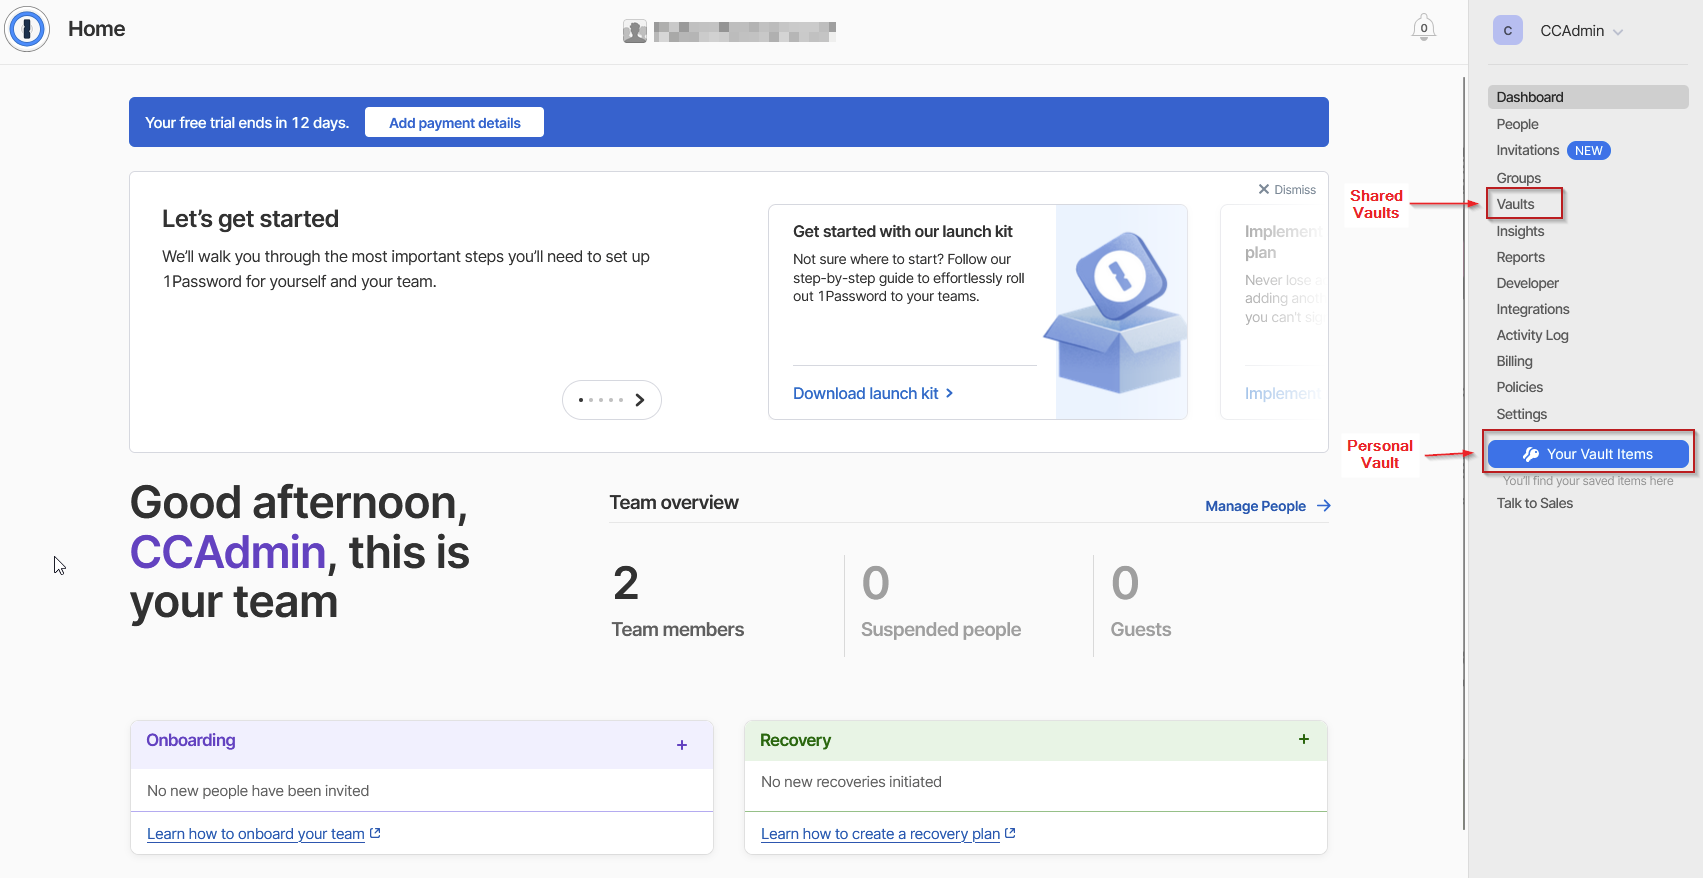Click the Team overview heading
This screenshot has height=878, width=1703.
[x=674, y=503]
